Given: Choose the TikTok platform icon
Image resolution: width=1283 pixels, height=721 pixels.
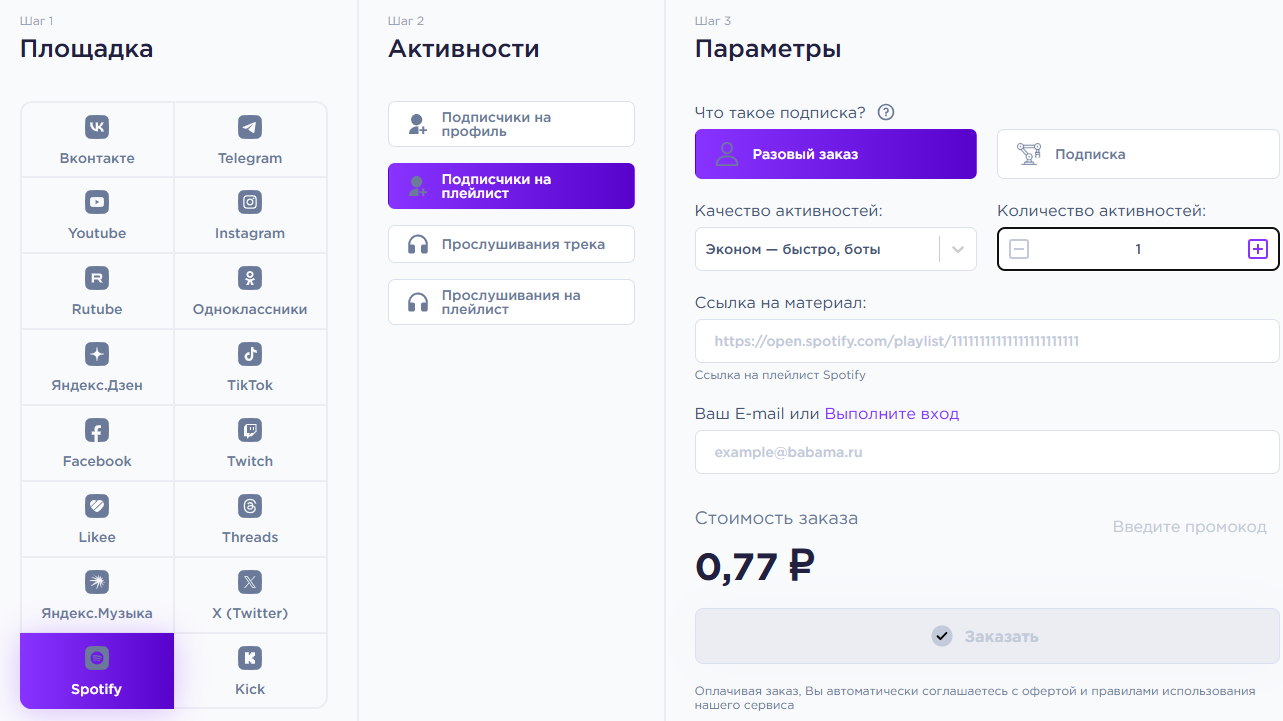Looking at the screenshot, I should coord(250,354).
